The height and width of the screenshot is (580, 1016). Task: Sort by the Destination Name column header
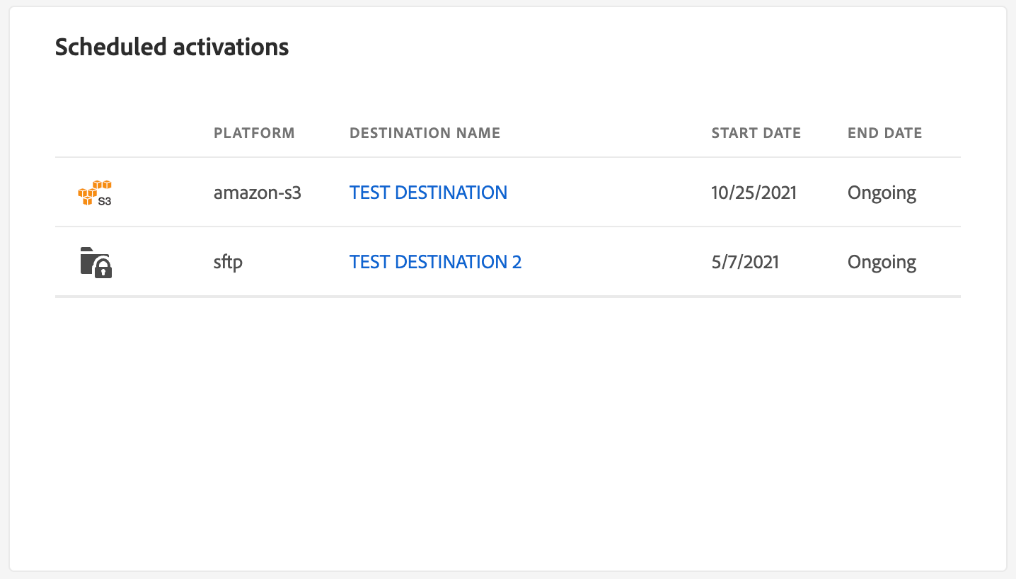[424, 133]
